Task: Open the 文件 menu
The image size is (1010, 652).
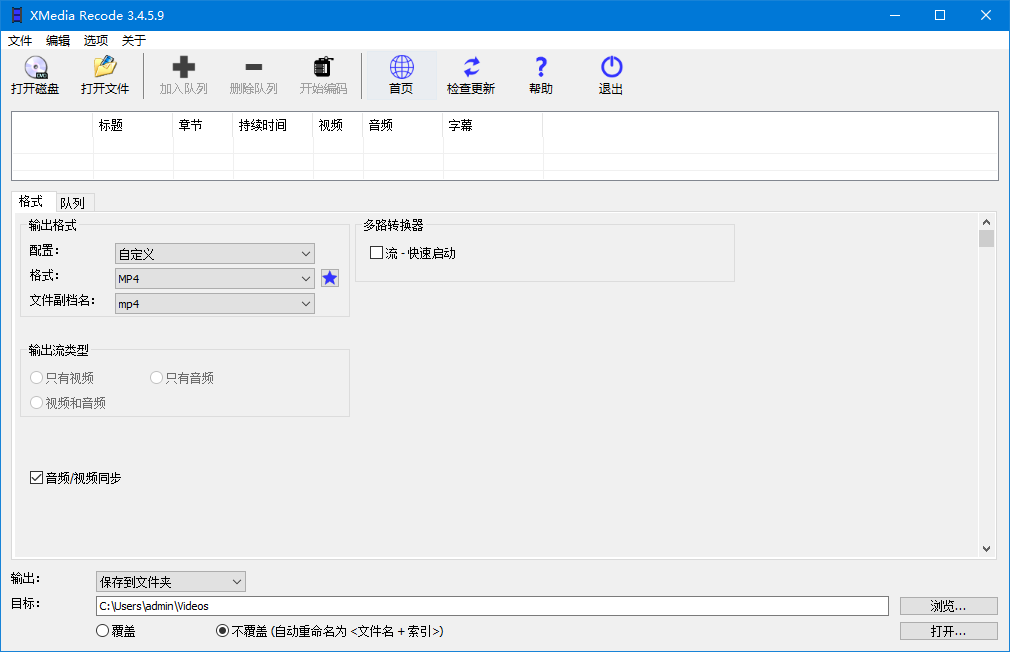Action: coord(20,41)
